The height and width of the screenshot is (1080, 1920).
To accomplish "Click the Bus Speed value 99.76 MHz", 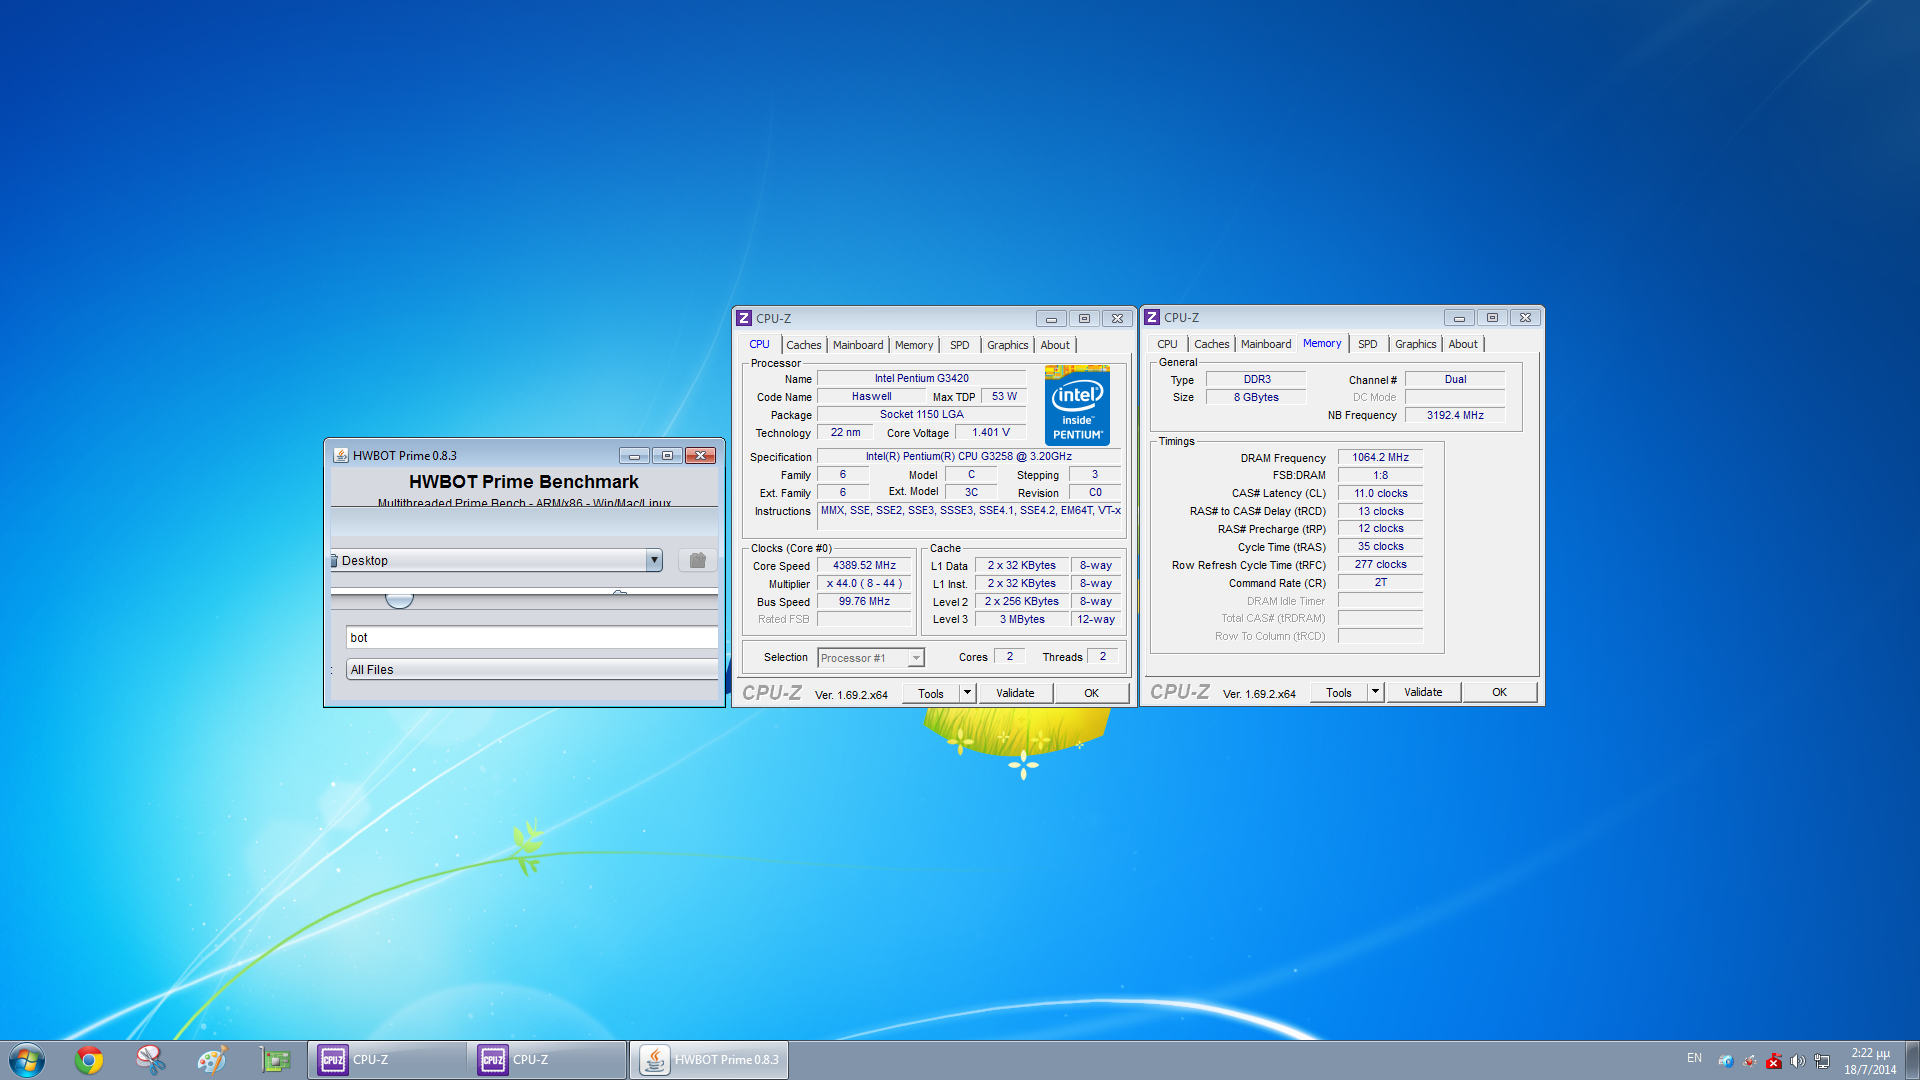I will pos(864,602).
